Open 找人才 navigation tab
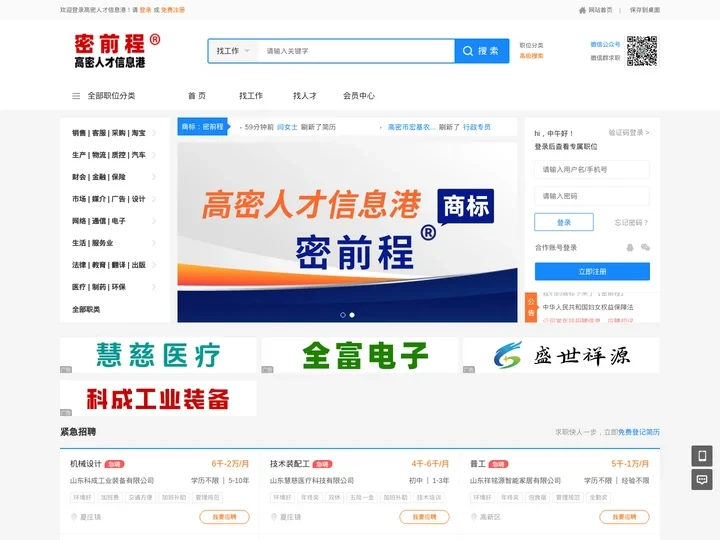The width and height of the screenshot is (720, 540). point(305,96)
